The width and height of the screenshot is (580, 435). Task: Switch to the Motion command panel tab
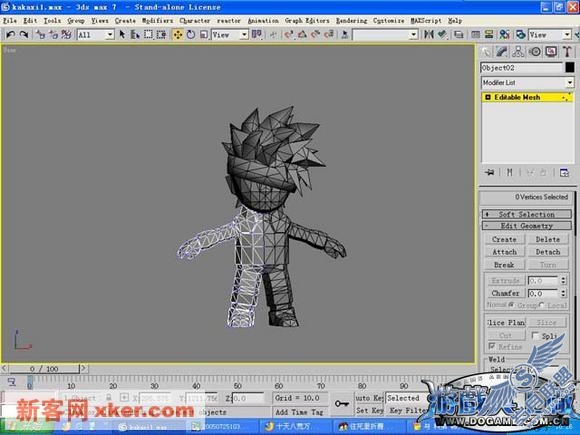(x=535, y=52)
